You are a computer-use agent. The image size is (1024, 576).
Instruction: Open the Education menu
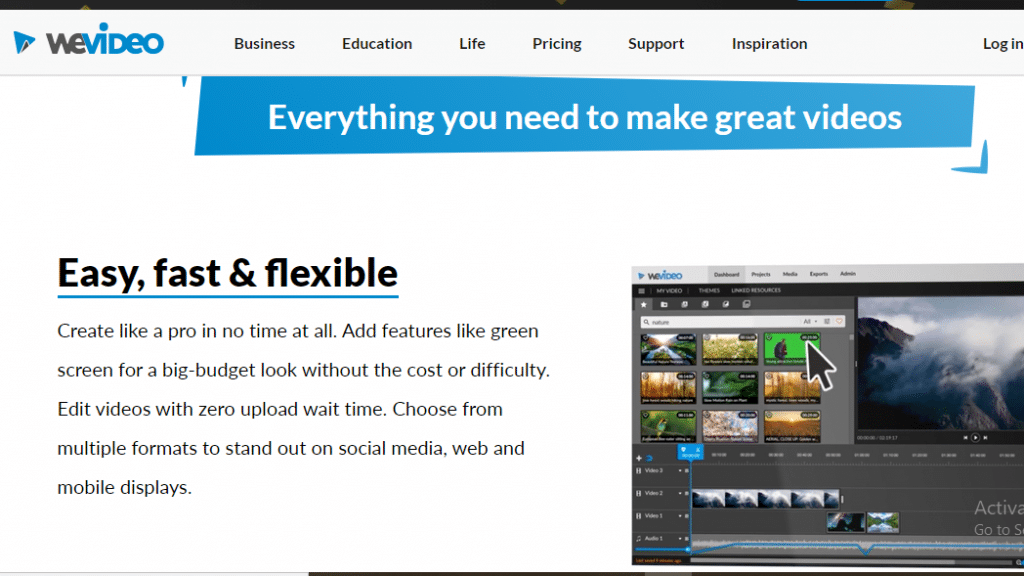[x=377, y=44]
